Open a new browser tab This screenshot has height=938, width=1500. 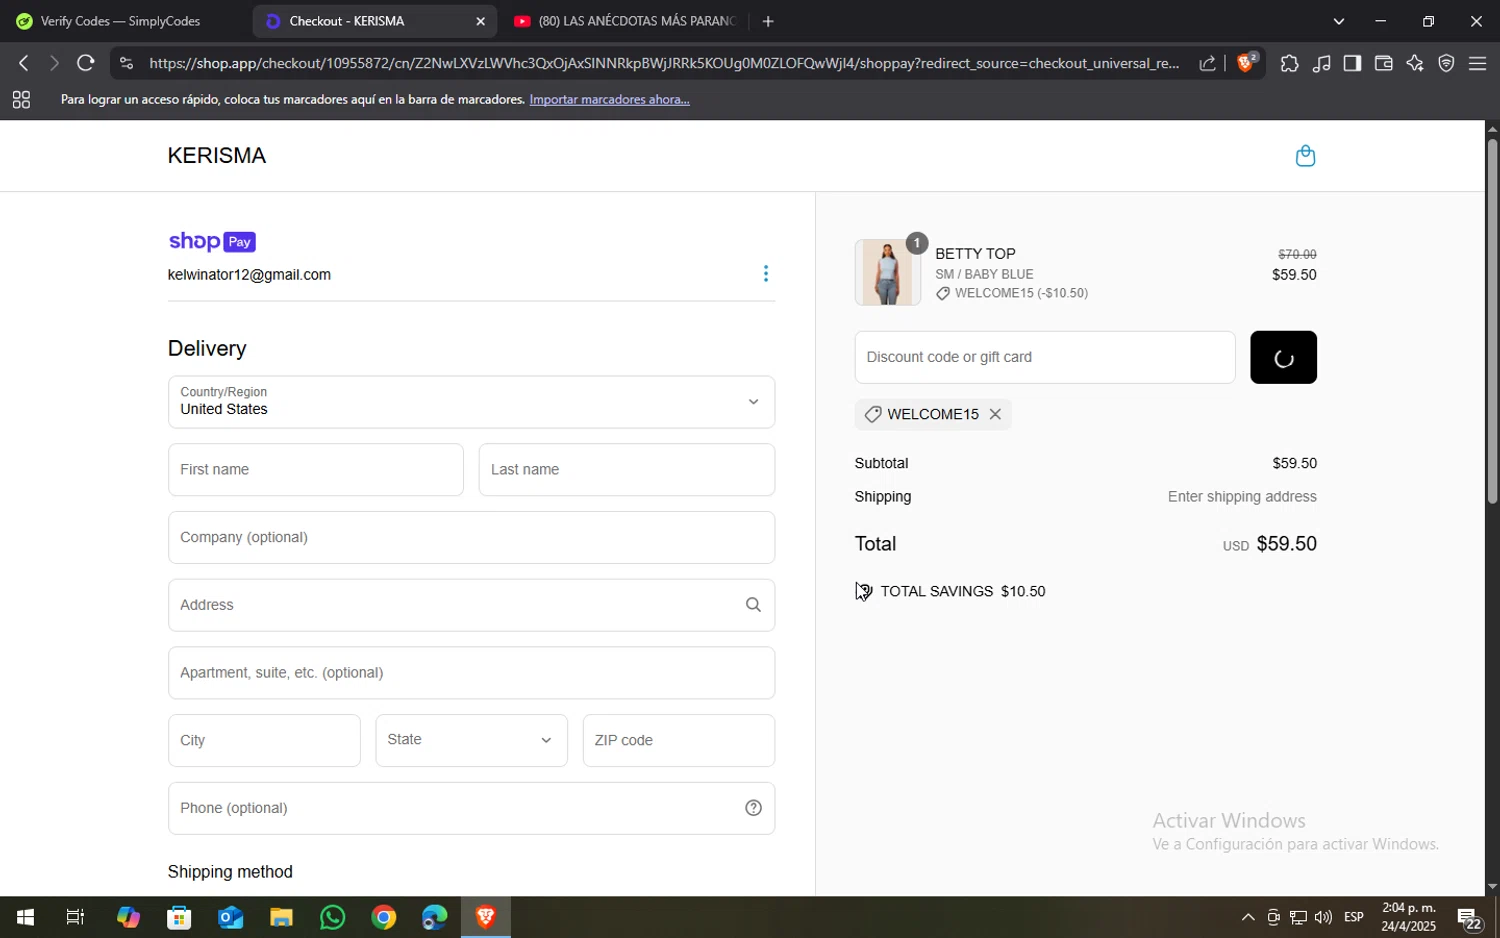point(768,21)
